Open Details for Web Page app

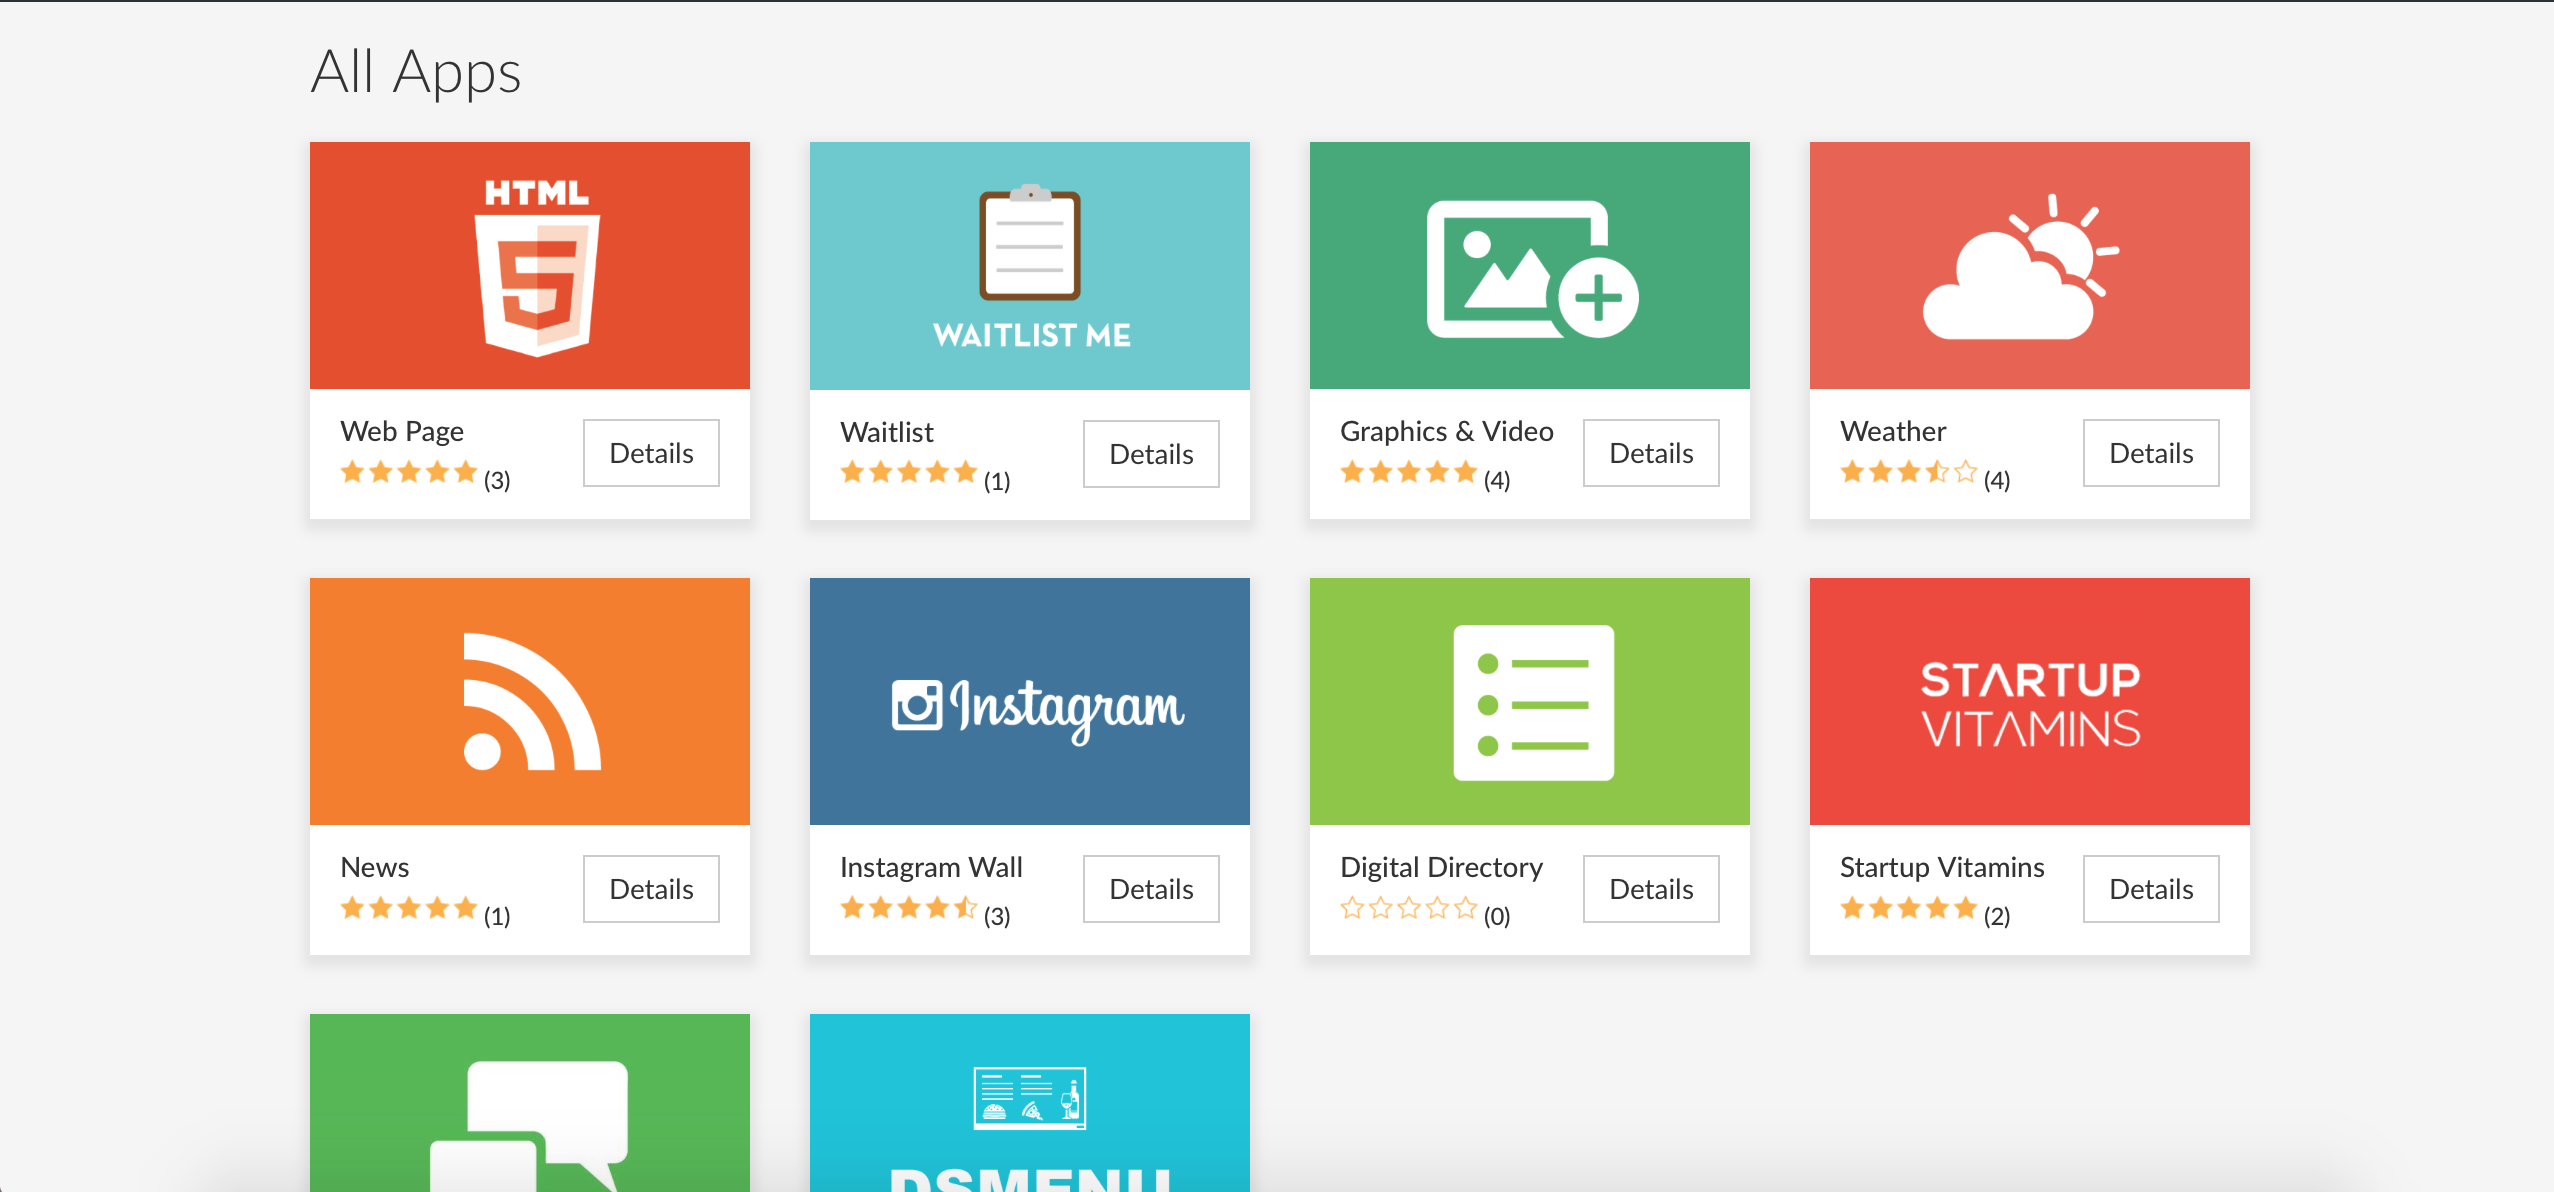(651, 453)
